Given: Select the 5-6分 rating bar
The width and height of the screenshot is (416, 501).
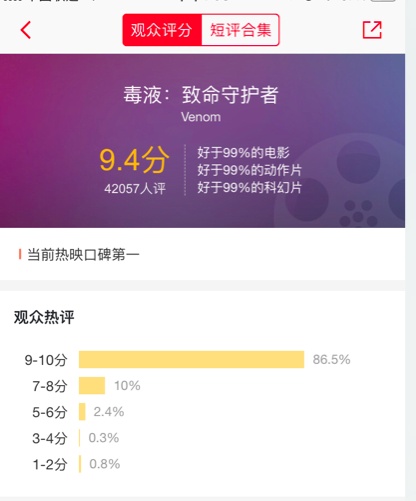Looking at the screenshot, I should point(82,412).
